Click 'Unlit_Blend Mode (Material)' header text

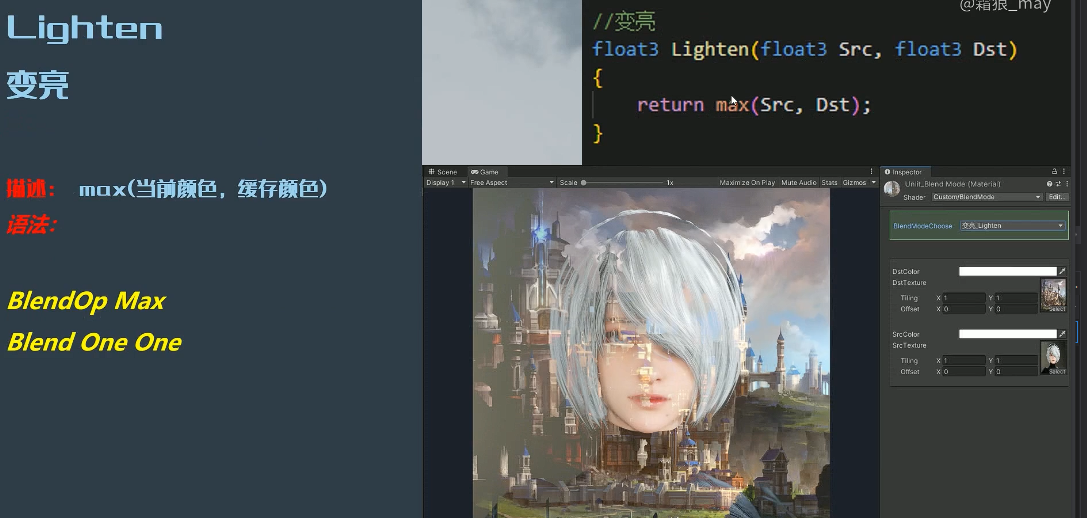coord(953,184)
